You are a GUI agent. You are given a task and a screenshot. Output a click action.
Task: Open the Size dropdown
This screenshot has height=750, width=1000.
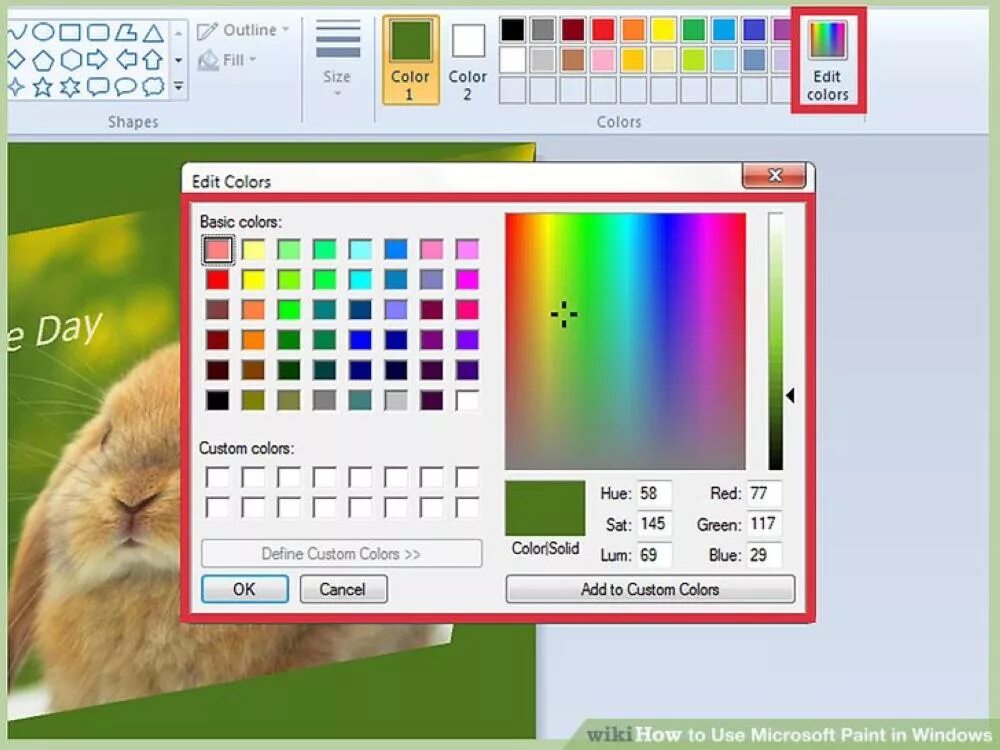point(337,59)
